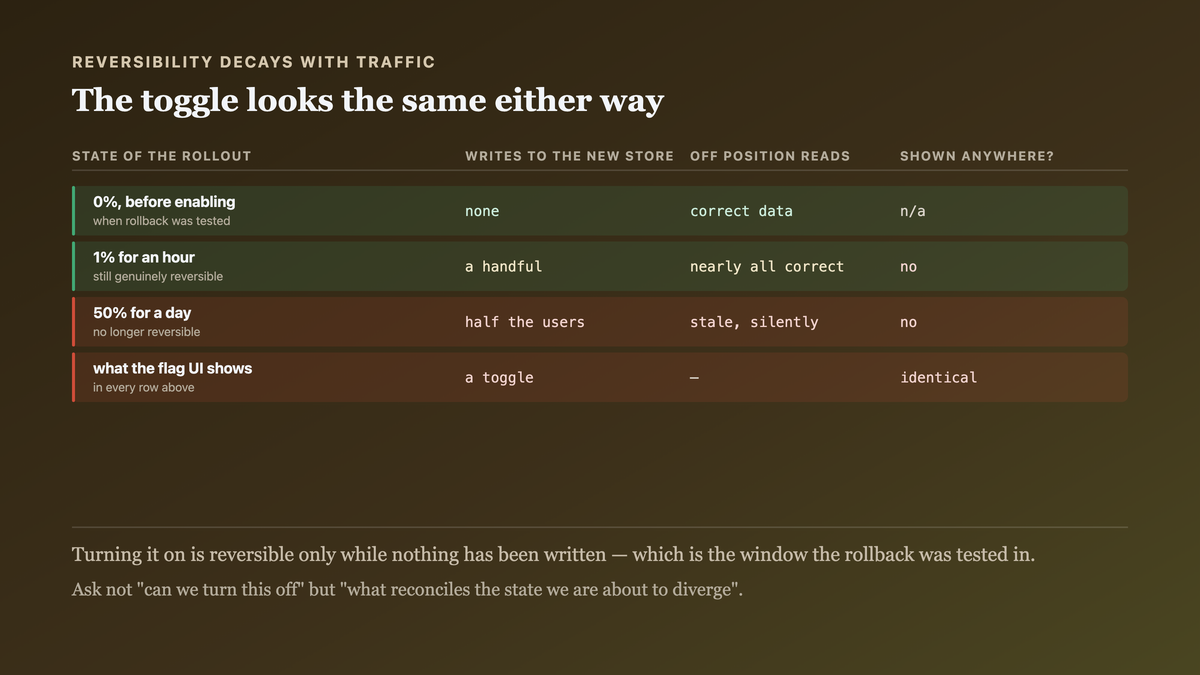Viewport: 1200px width, 675px height.
Task: Select the "correct data" cell
Action: 741,211
